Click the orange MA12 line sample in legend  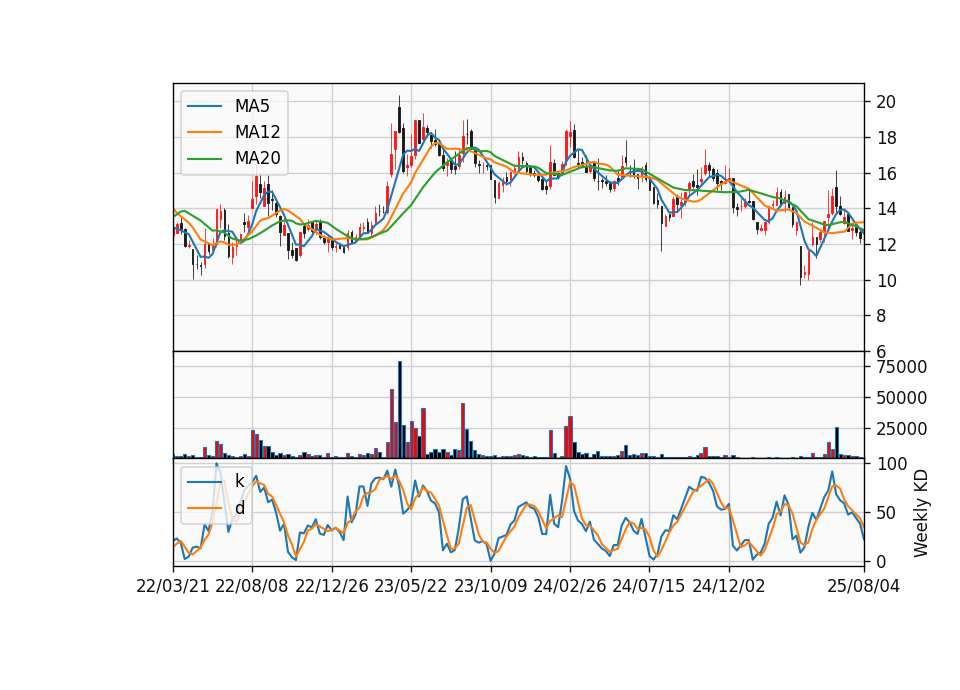(204, 132)
